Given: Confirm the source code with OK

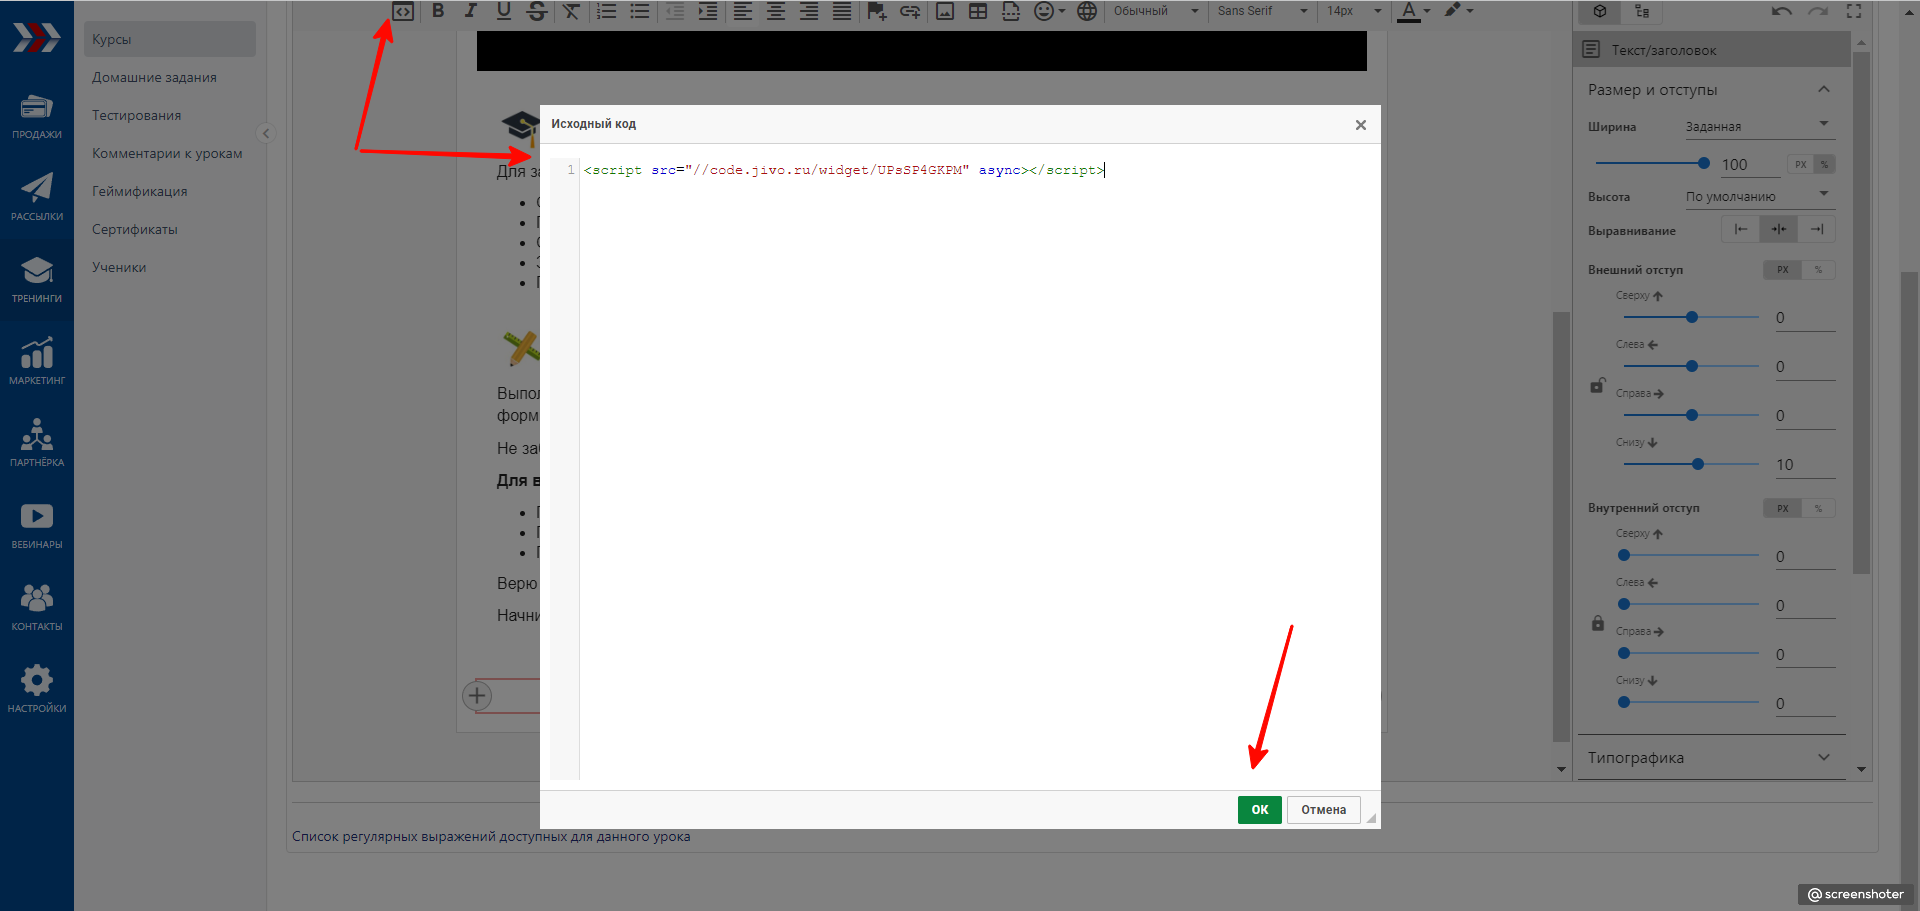Looking at the screenshot, I should 1259,809.
